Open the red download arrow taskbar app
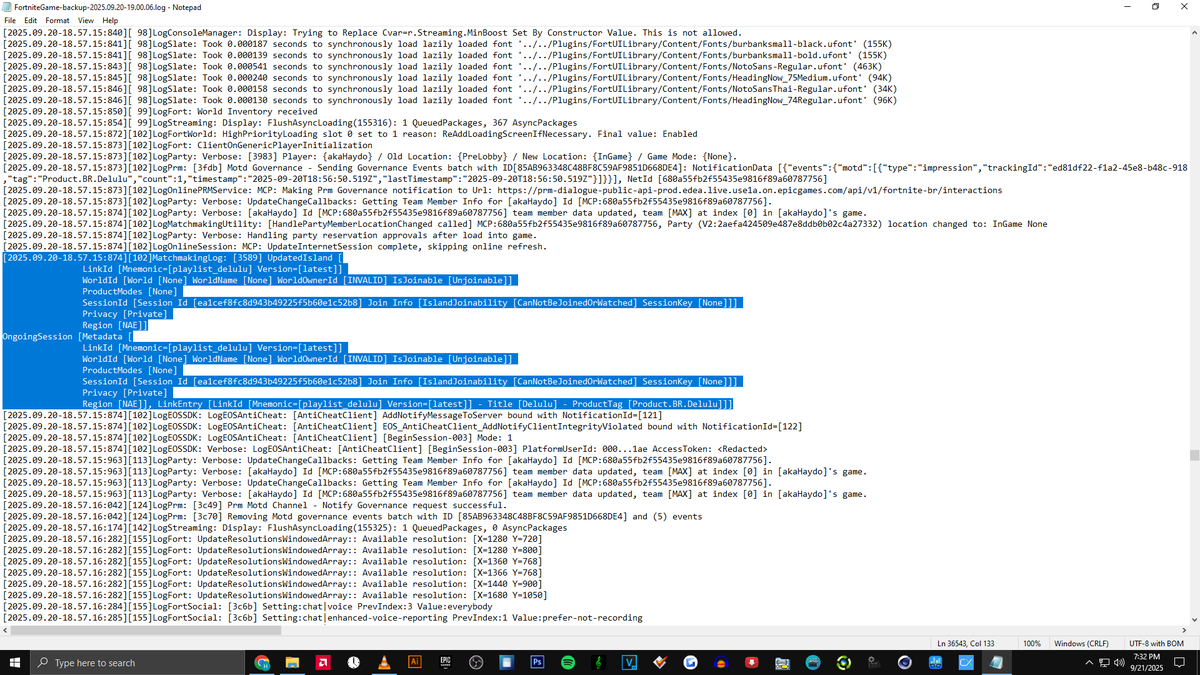The width and height of the screenshot is (1200, 675). pos(751,662)
